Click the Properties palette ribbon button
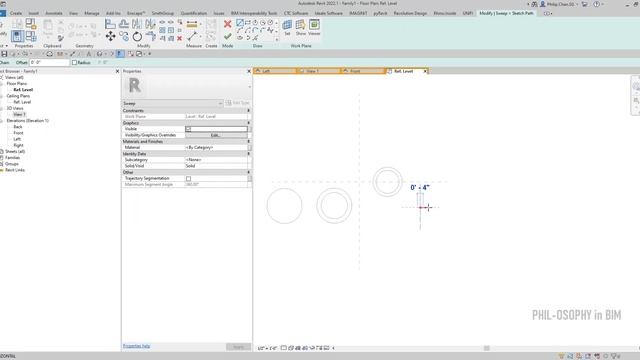640x360 pixels. [18, 36]
